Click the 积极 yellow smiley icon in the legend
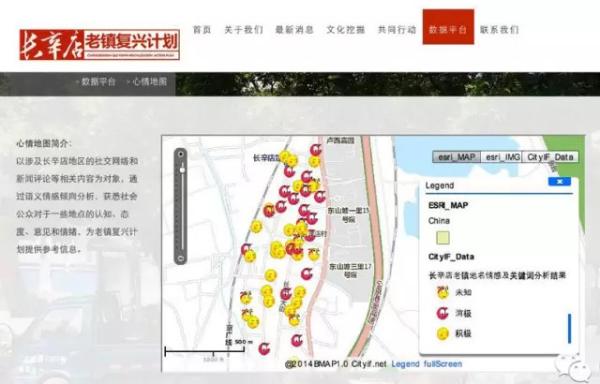The width and height of the screenshot is (600, 384). tap(443, 334)
